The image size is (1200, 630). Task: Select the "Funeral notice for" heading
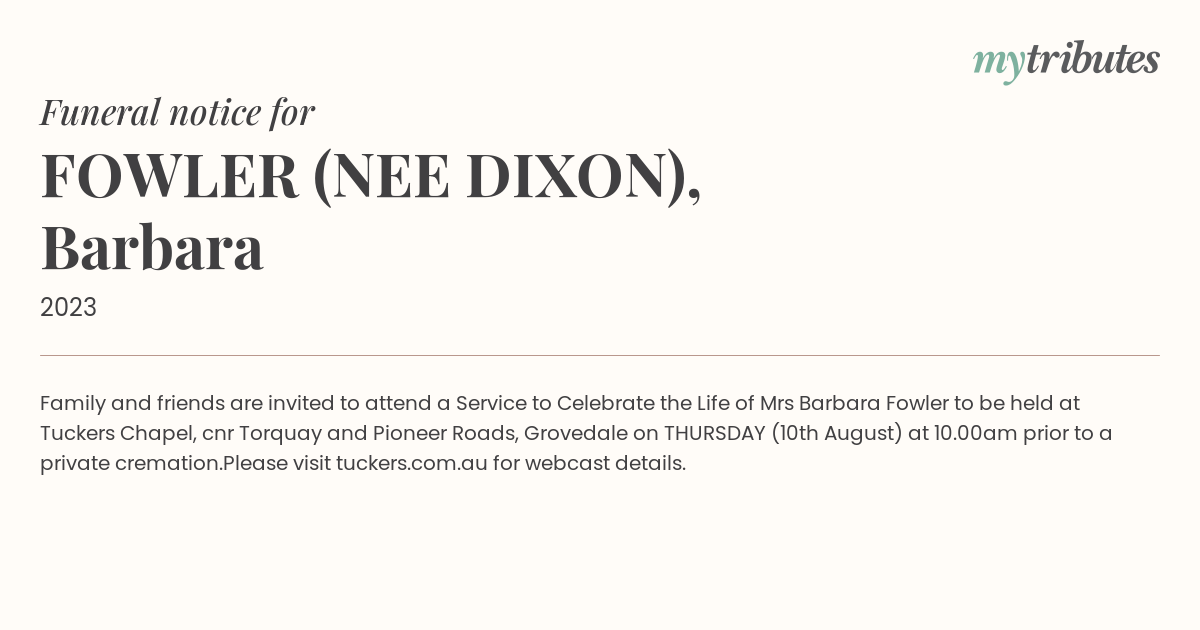point(177,112)
